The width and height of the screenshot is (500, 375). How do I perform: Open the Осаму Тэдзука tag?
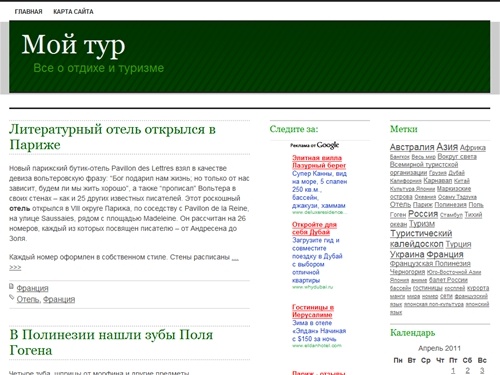click(x=457, y=197)
